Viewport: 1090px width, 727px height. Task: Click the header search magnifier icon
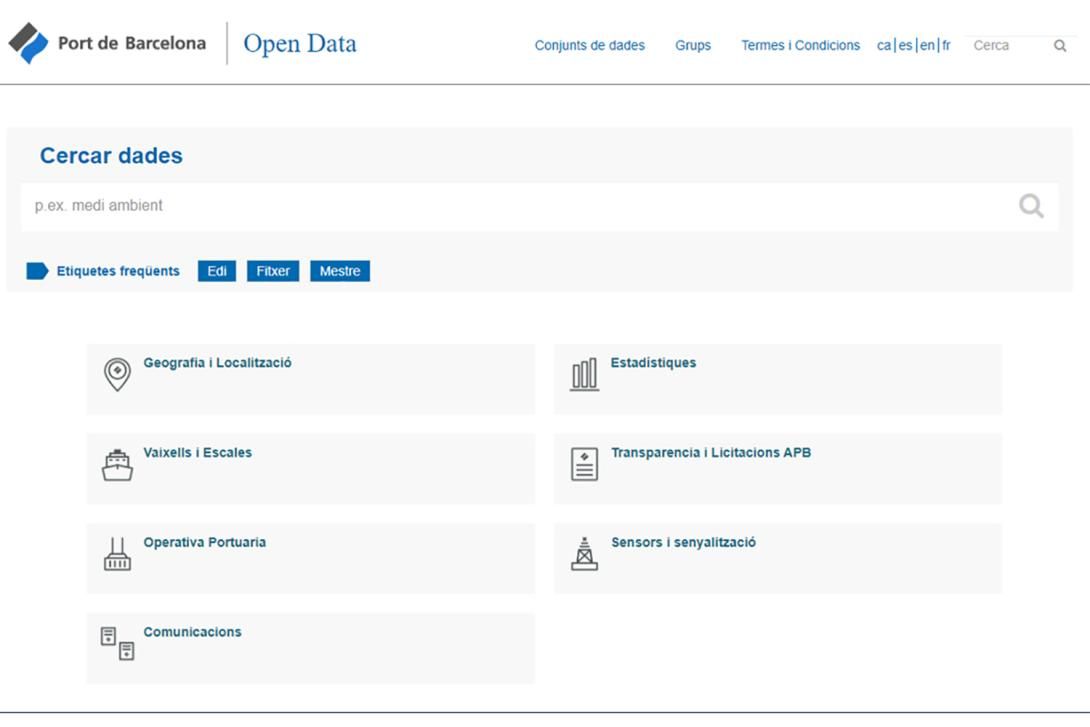tap(1059, 46)
